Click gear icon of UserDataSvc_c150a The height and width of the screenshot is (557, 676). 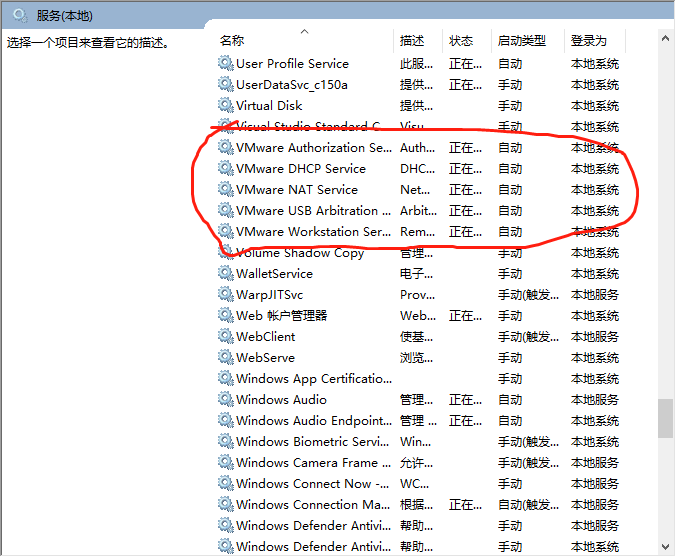tap(225, 84)
